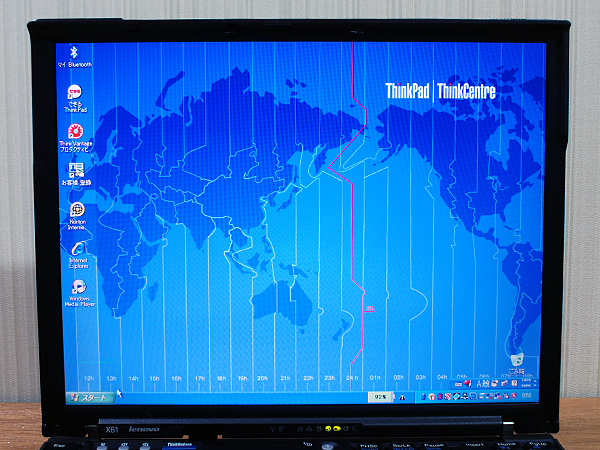Click the system tray clock
This screenshot has width=600, height=450.
coord(527,396)
